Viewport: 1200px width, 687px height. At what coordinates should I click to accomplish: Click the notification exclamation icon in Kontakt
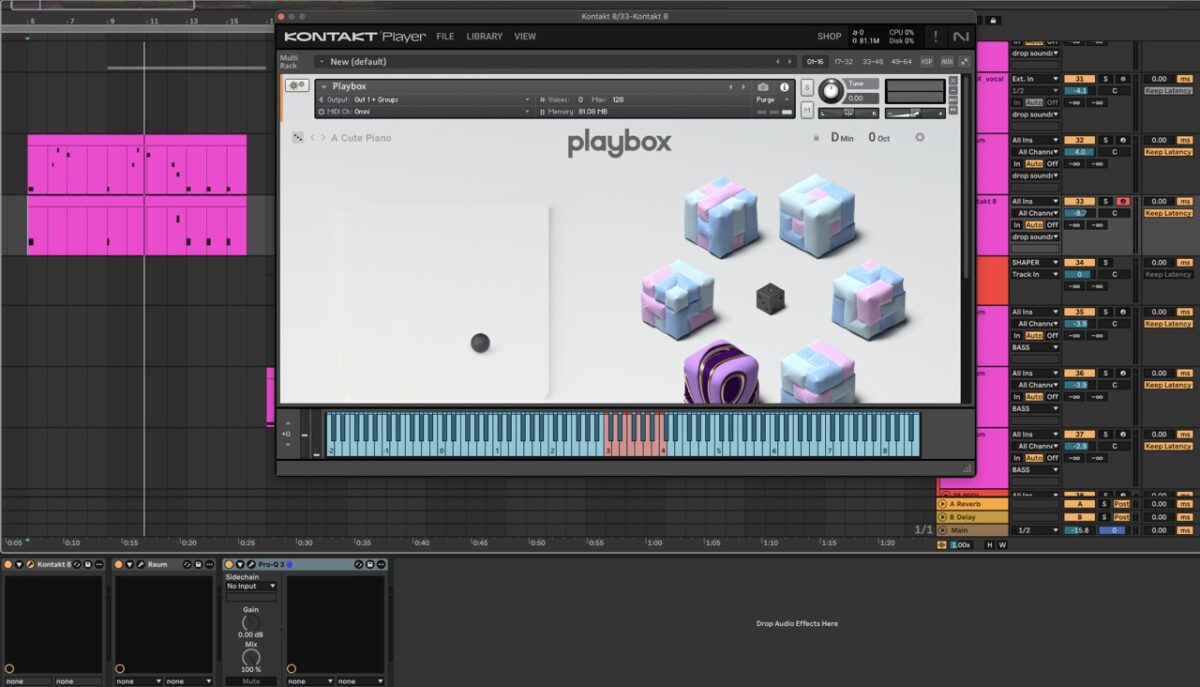coord(935,37)
